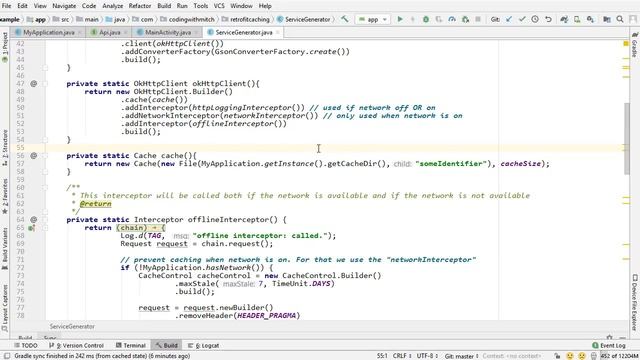Open 9: Version Control tool window
The image size is (640, 360).
(x=76, y=345)
